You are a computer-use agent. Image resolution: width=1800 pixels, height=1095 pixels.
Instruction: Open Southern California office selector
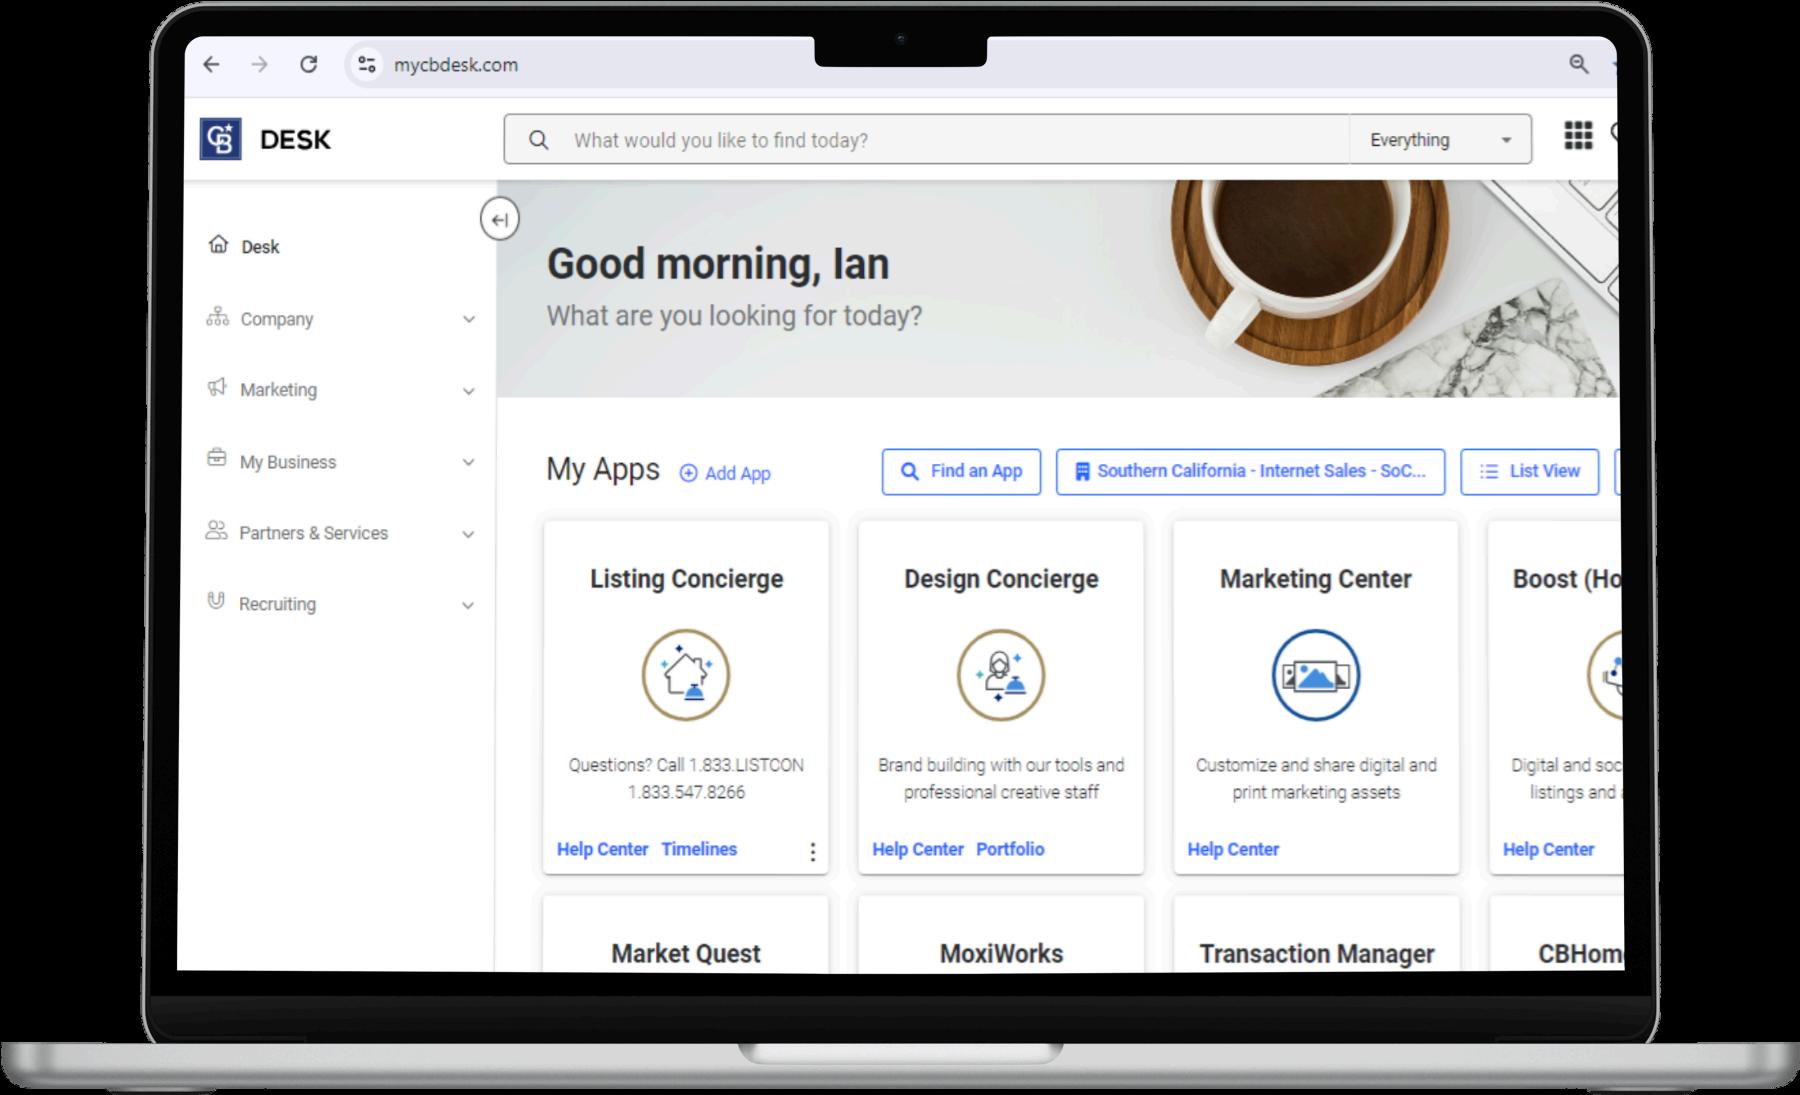(1250, 472)
